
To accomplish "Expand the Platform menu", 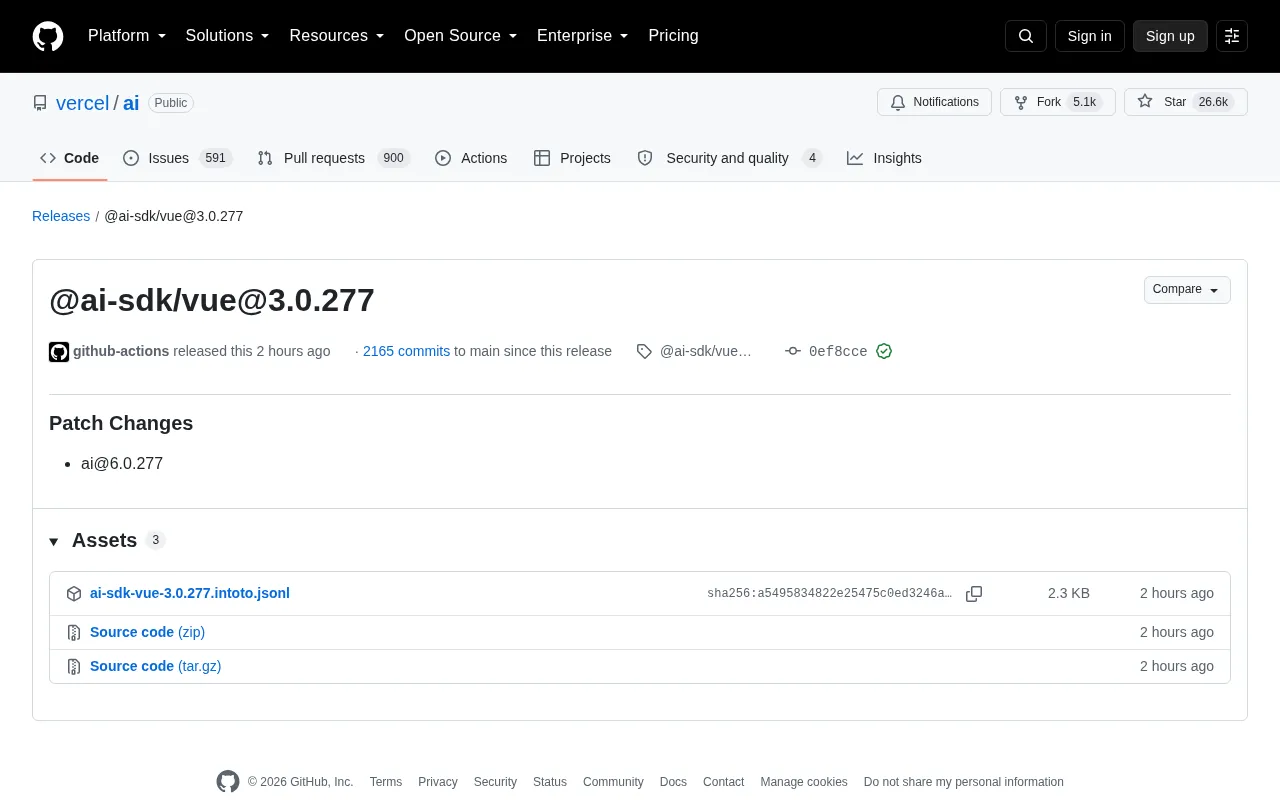I will (x=127, y=36).
